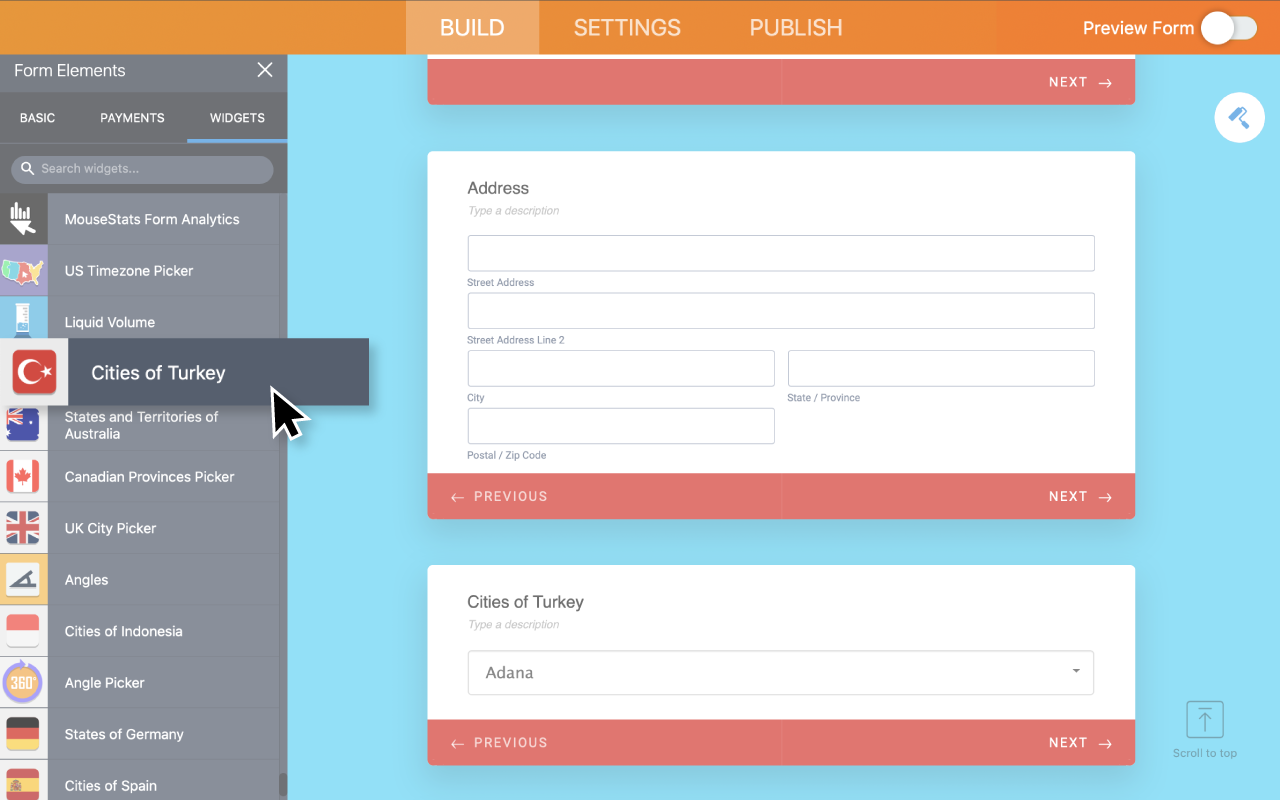1280x800 pixels.
Task: Click the Search widgets input field
Action: click(150, 169)
